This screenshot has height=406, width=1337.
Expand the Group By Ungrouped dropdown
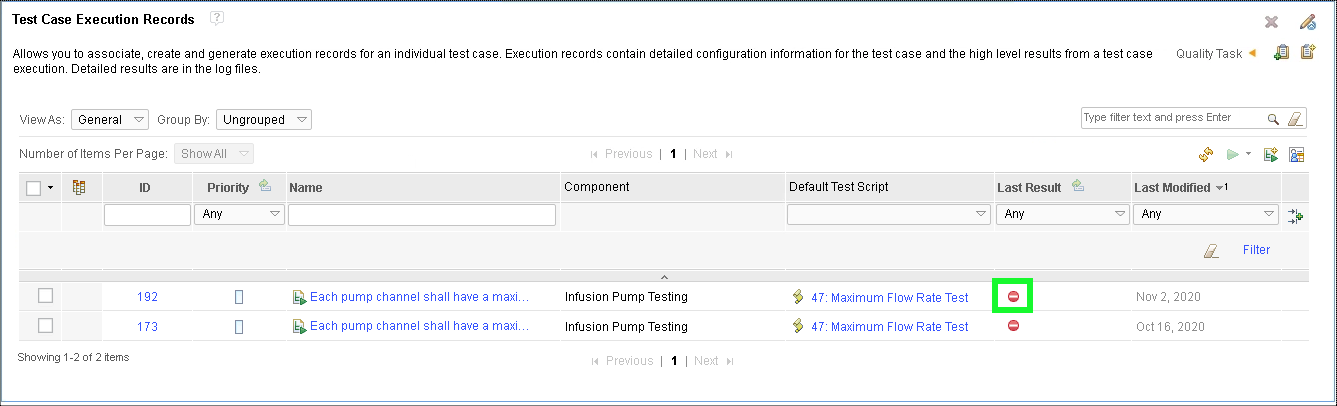(263, 120)
